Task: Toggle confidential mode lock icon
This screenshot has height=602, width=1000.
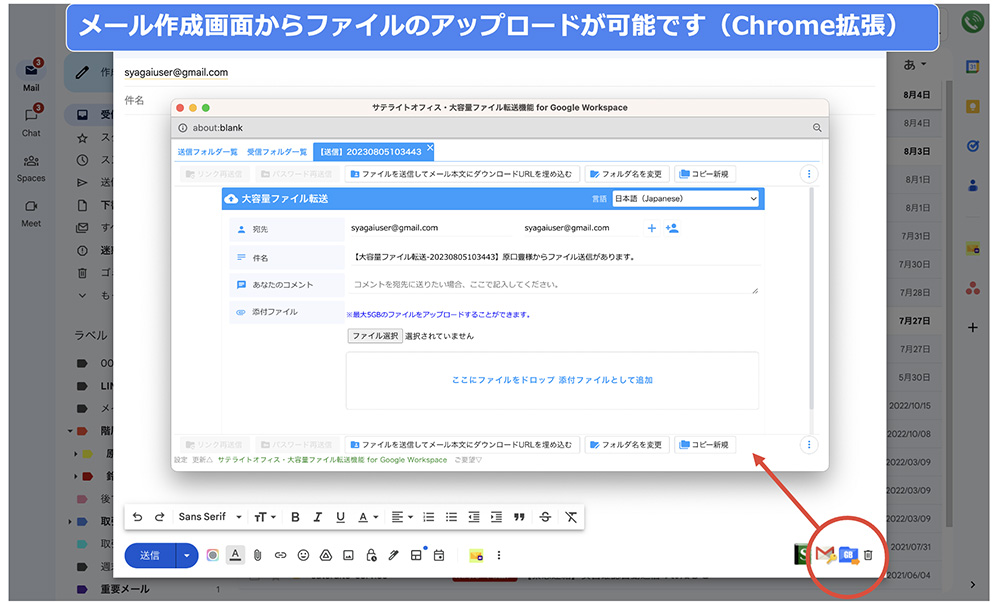Action: (x=371, y=555)
